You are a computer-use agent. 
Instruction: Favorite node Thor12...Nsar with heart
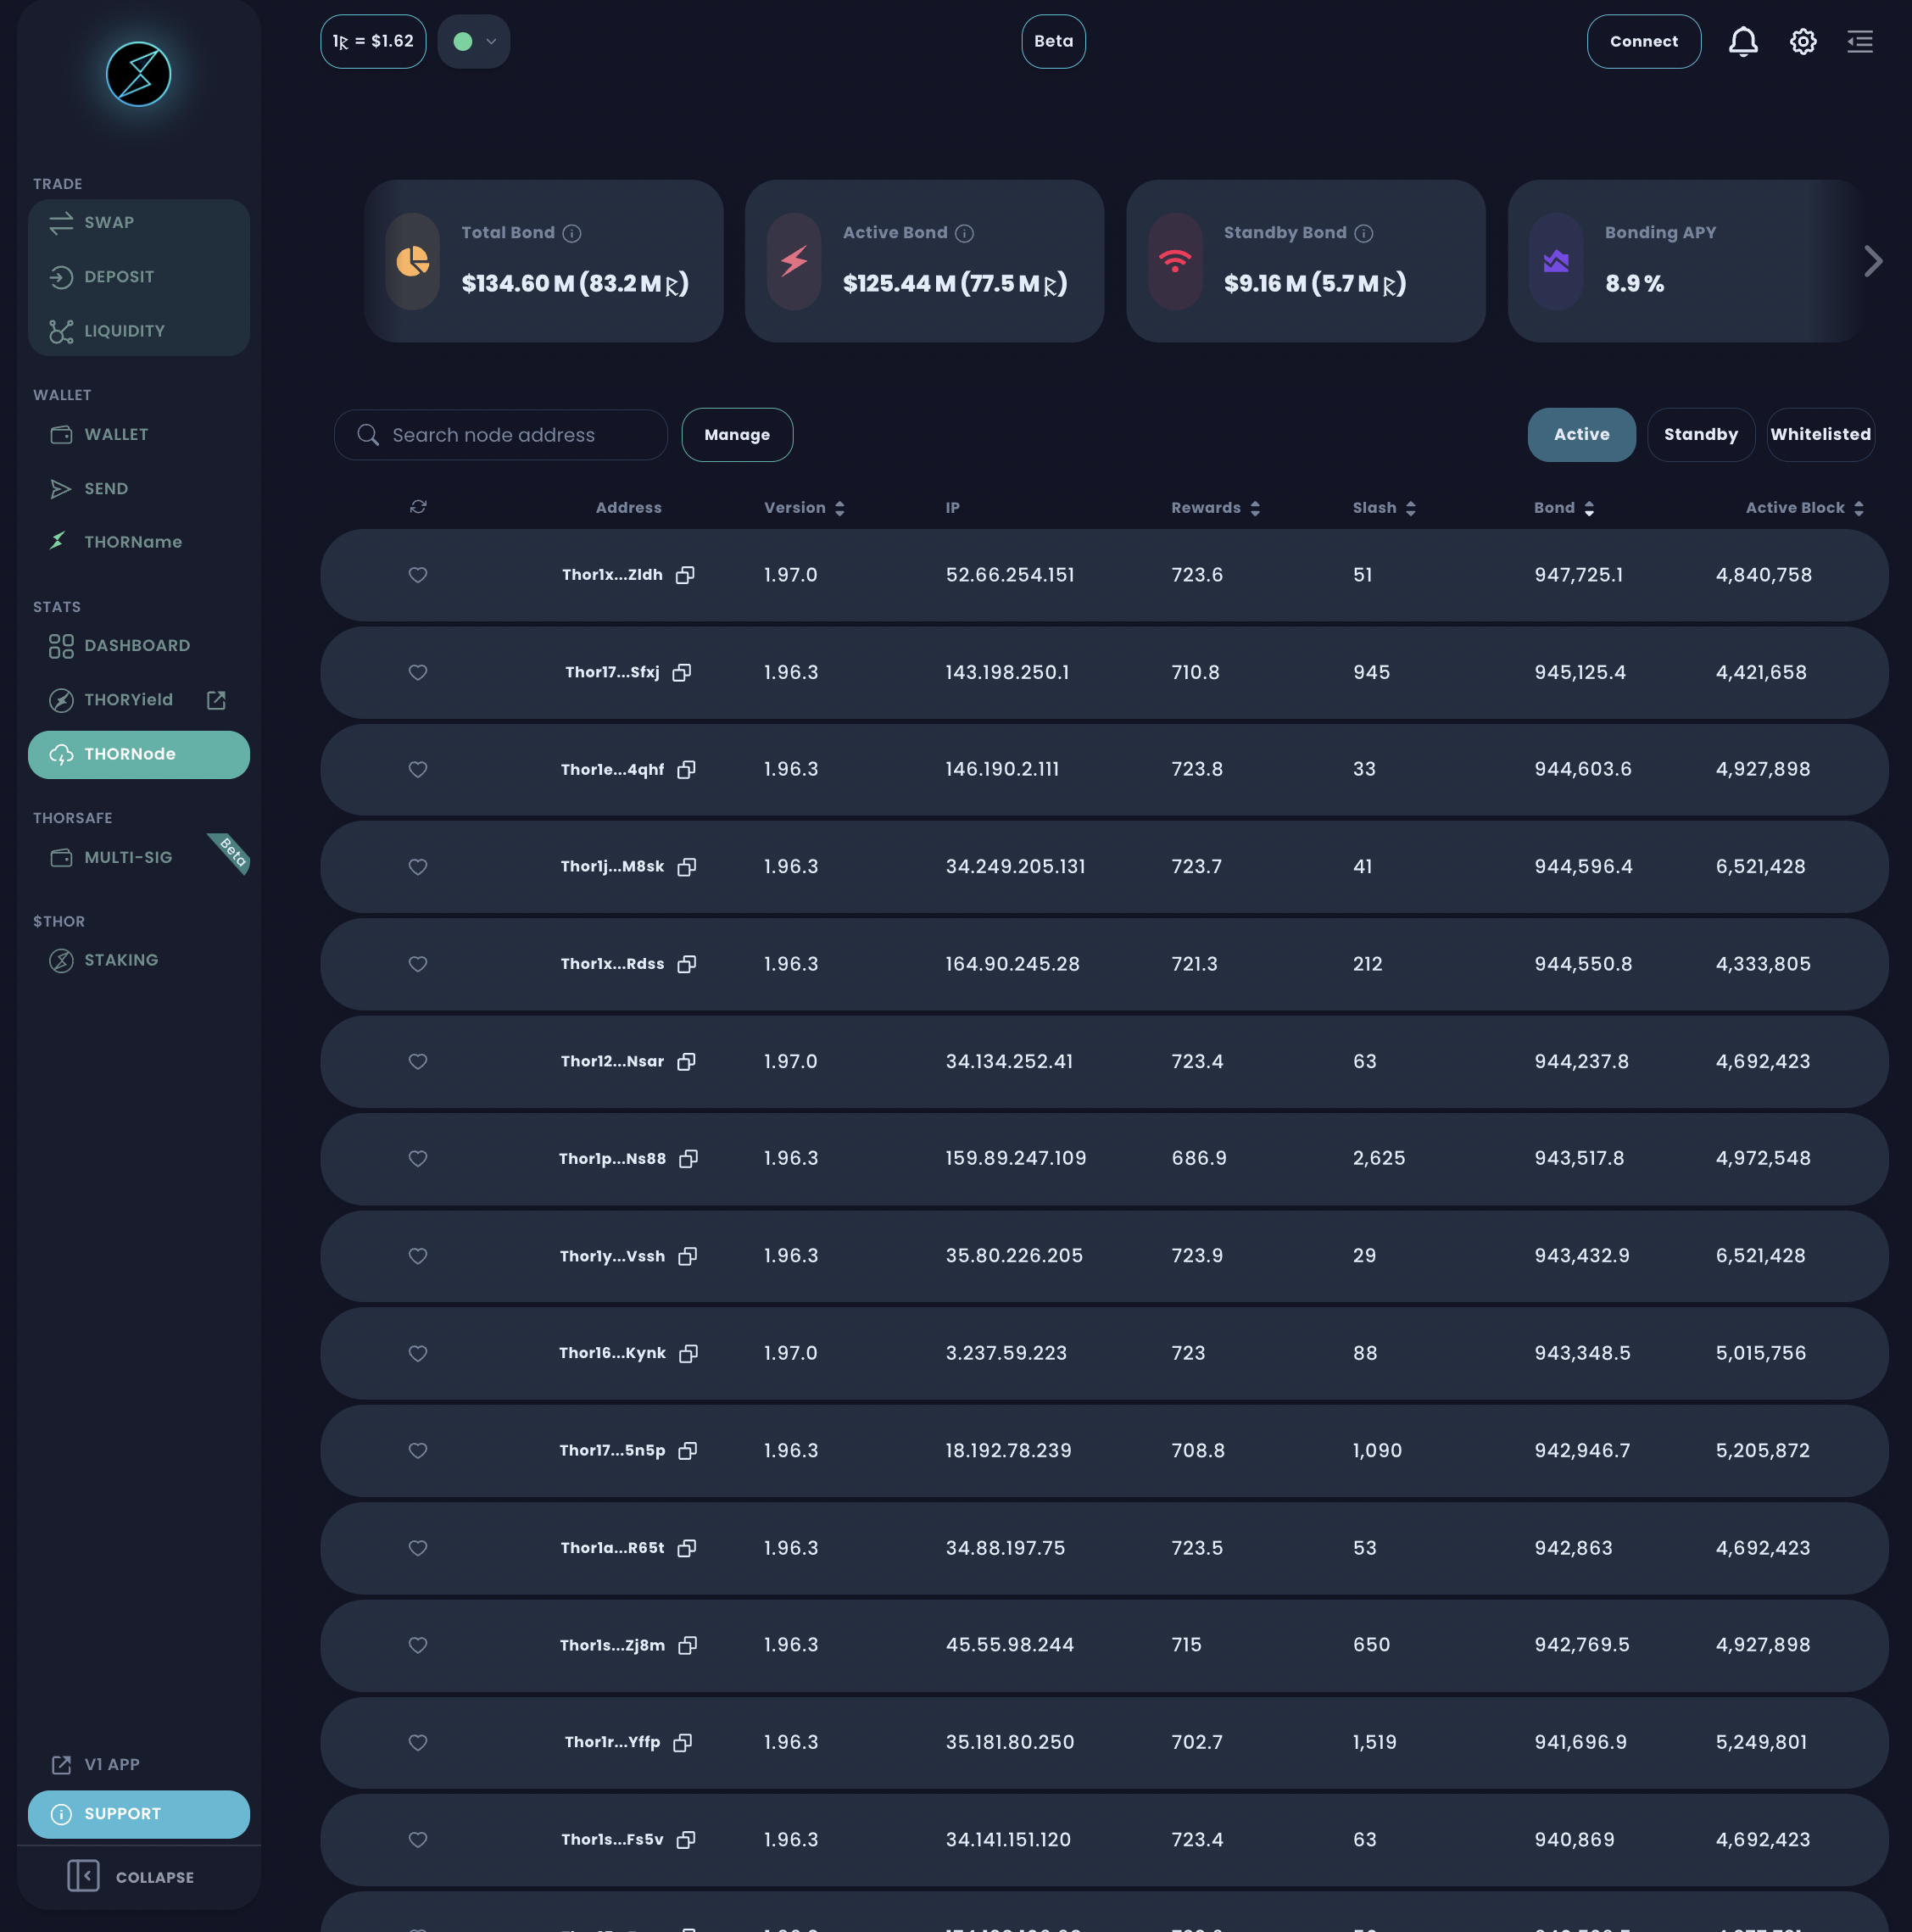(418, 1061)
